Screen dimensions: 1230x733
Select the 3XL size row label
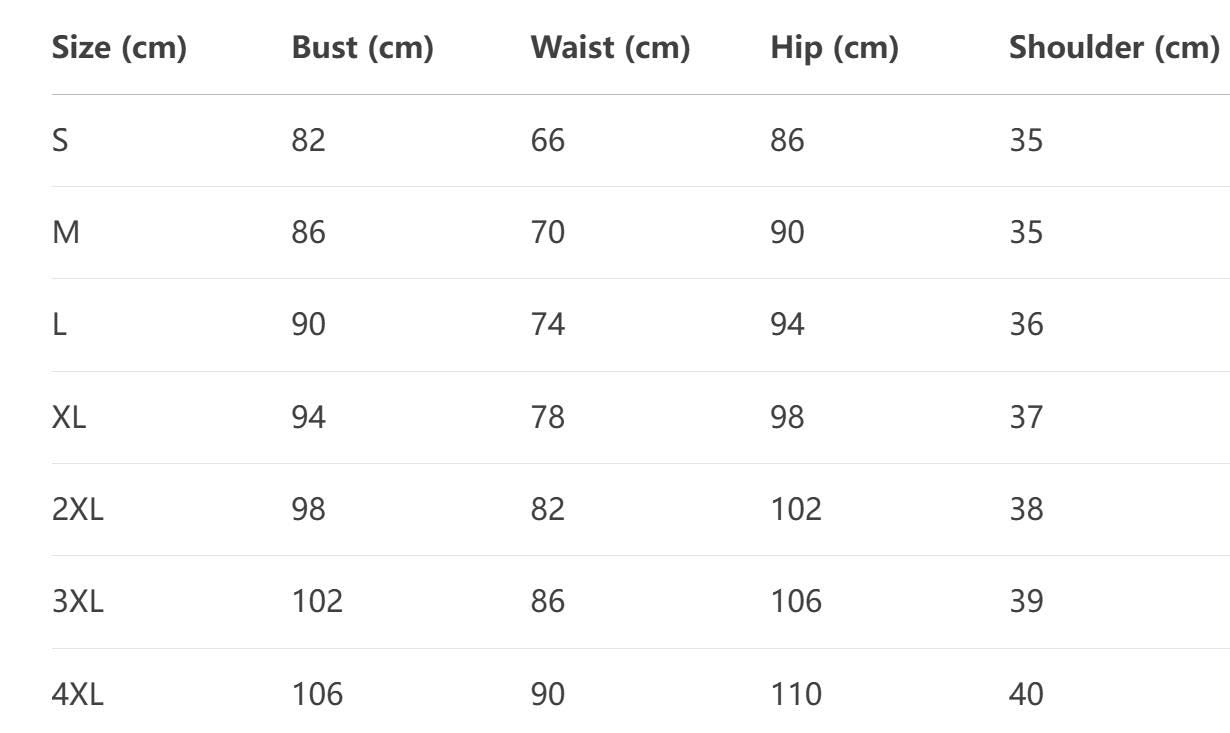click(78, 601)
